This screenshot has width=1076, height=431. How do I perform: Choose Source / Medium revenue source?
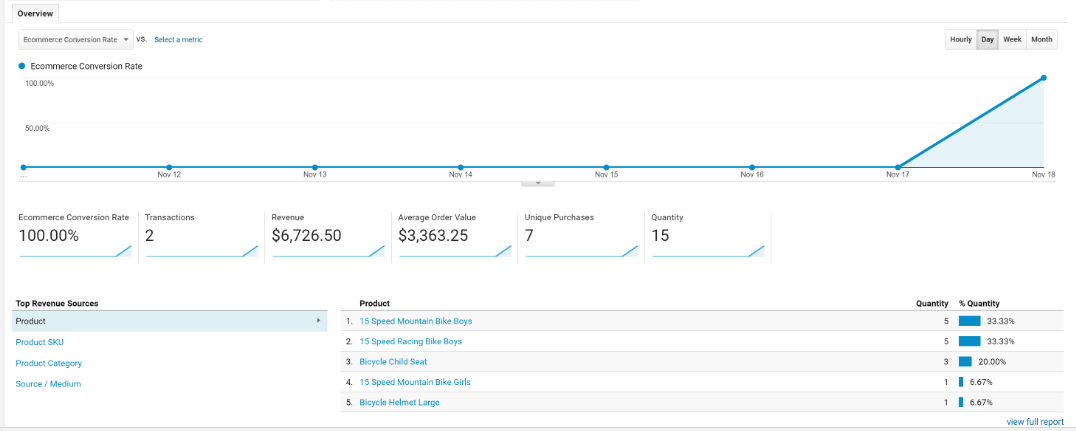click(x=48, y=384)
